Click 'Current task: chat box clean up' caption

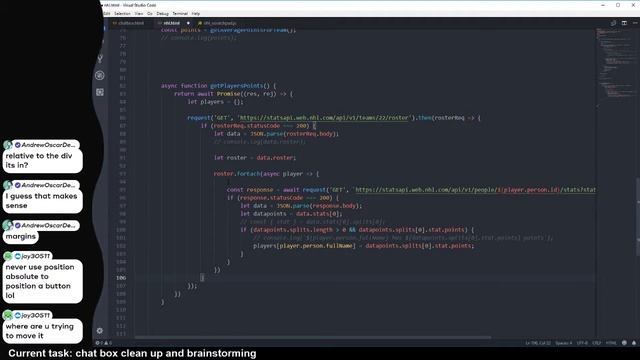132,353
